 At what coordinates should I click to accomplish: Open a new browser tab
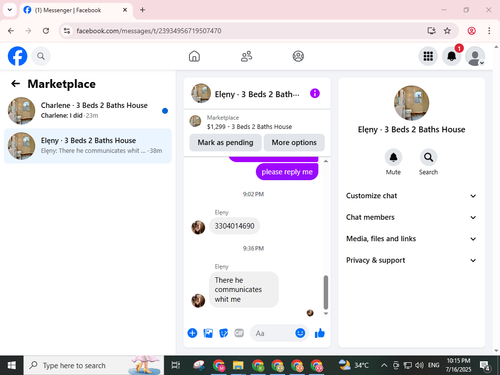(x=142, y=10)
